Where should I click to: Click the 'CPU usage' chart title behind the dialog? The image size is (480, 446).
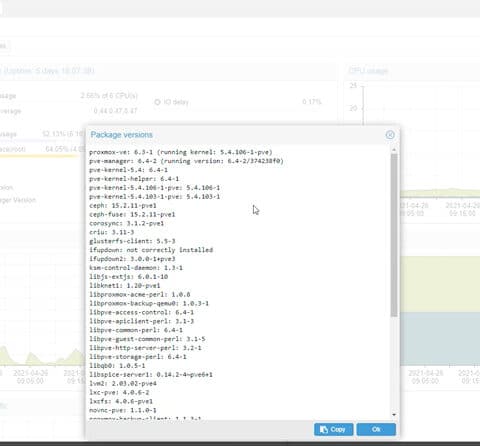368,71
